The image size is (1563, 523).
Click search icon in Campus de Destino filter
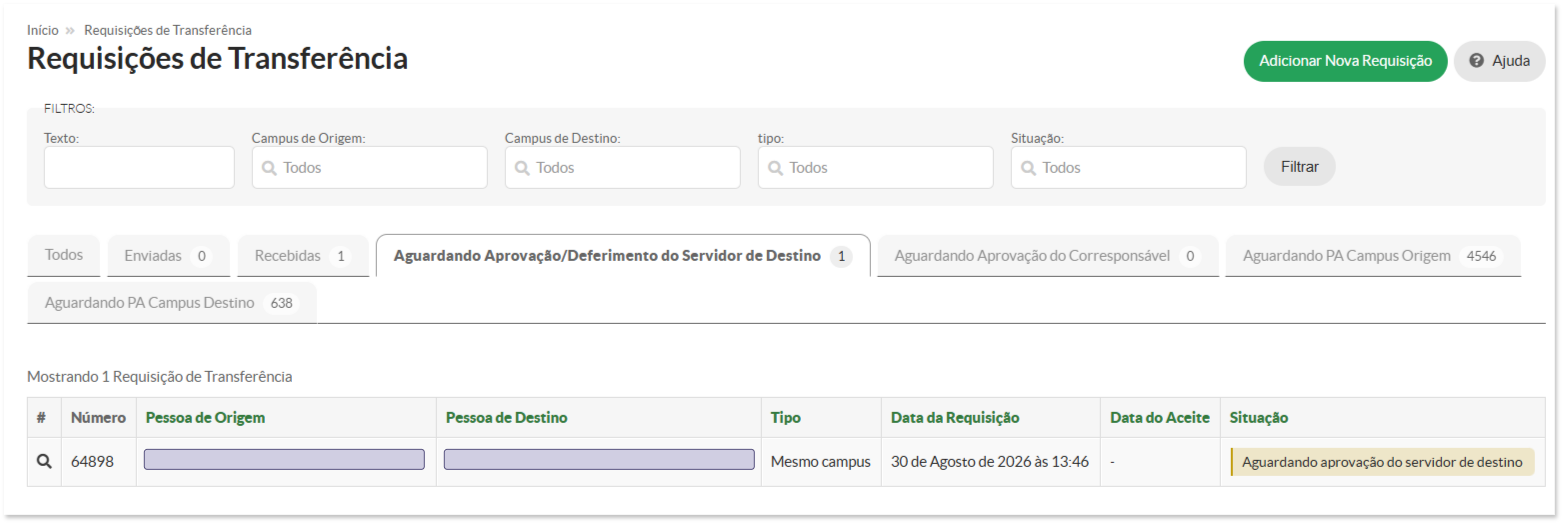[x=522, y=168]
